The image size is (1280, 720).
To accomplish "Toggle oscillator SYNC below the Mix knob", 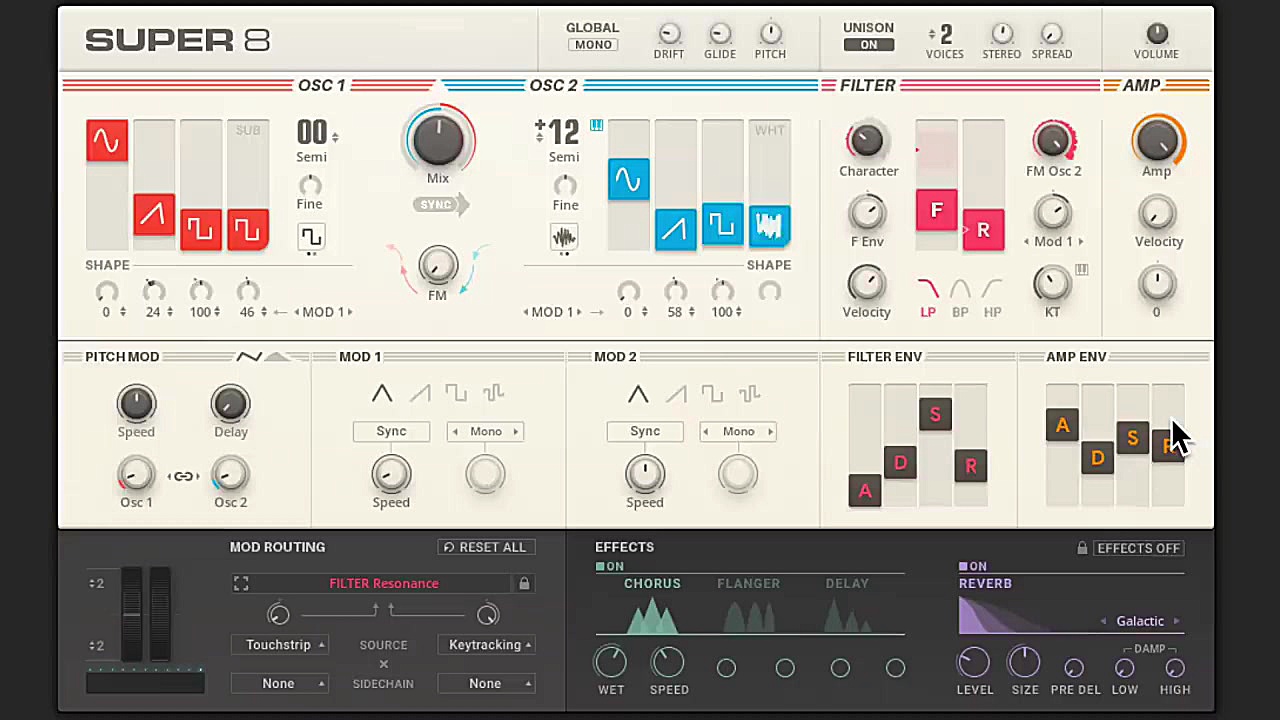I will [440, 205].
